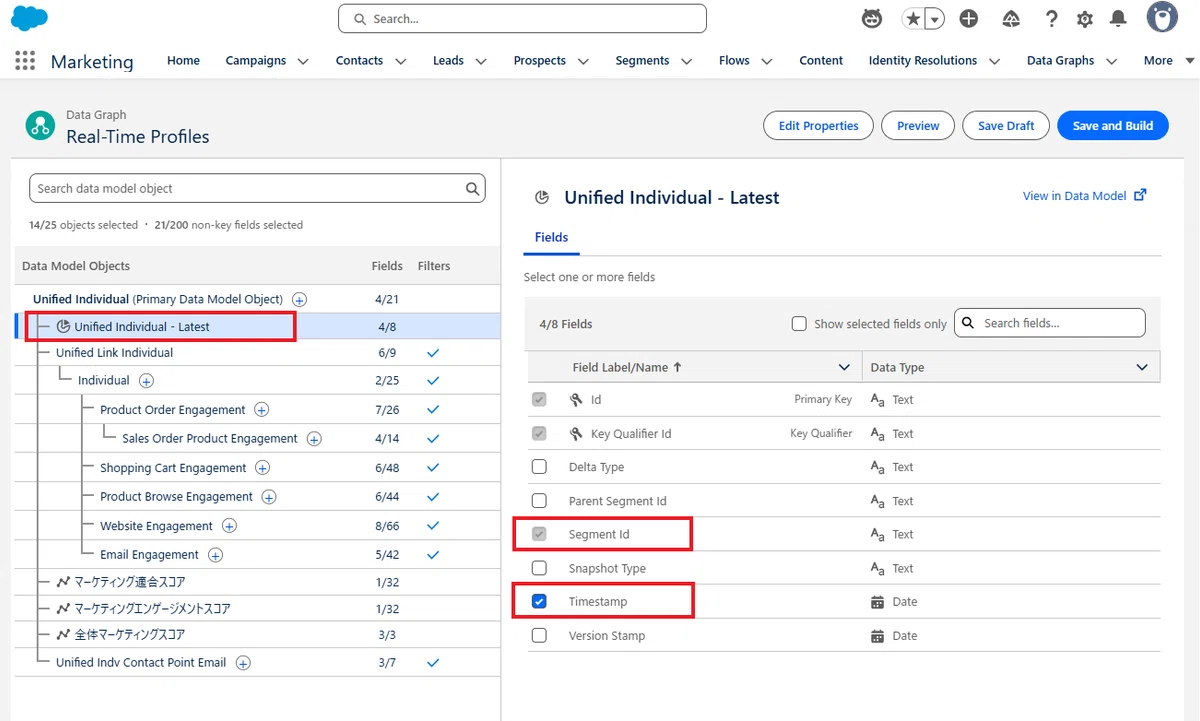Click plus beside Unified Indv Contact Point Email

coord(243,662)
